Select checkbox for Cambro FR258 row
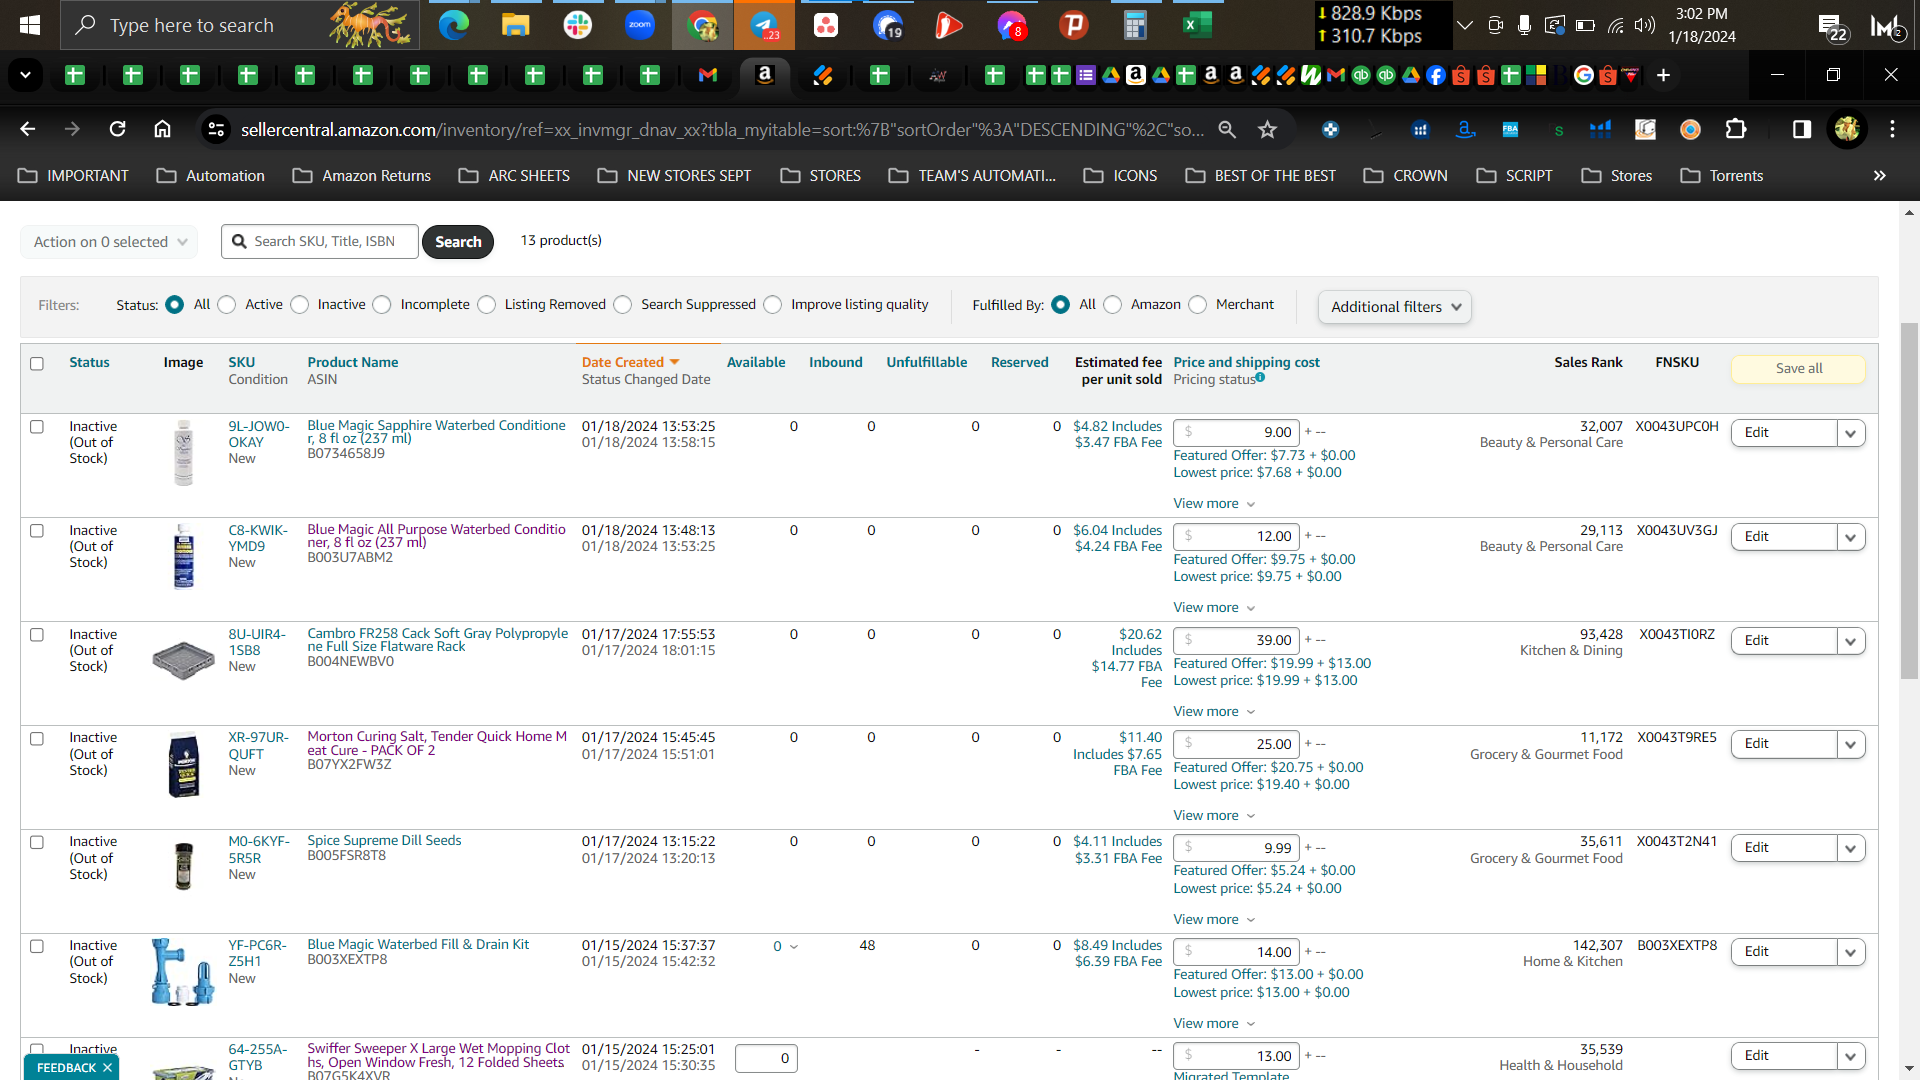 pos(37,635)
